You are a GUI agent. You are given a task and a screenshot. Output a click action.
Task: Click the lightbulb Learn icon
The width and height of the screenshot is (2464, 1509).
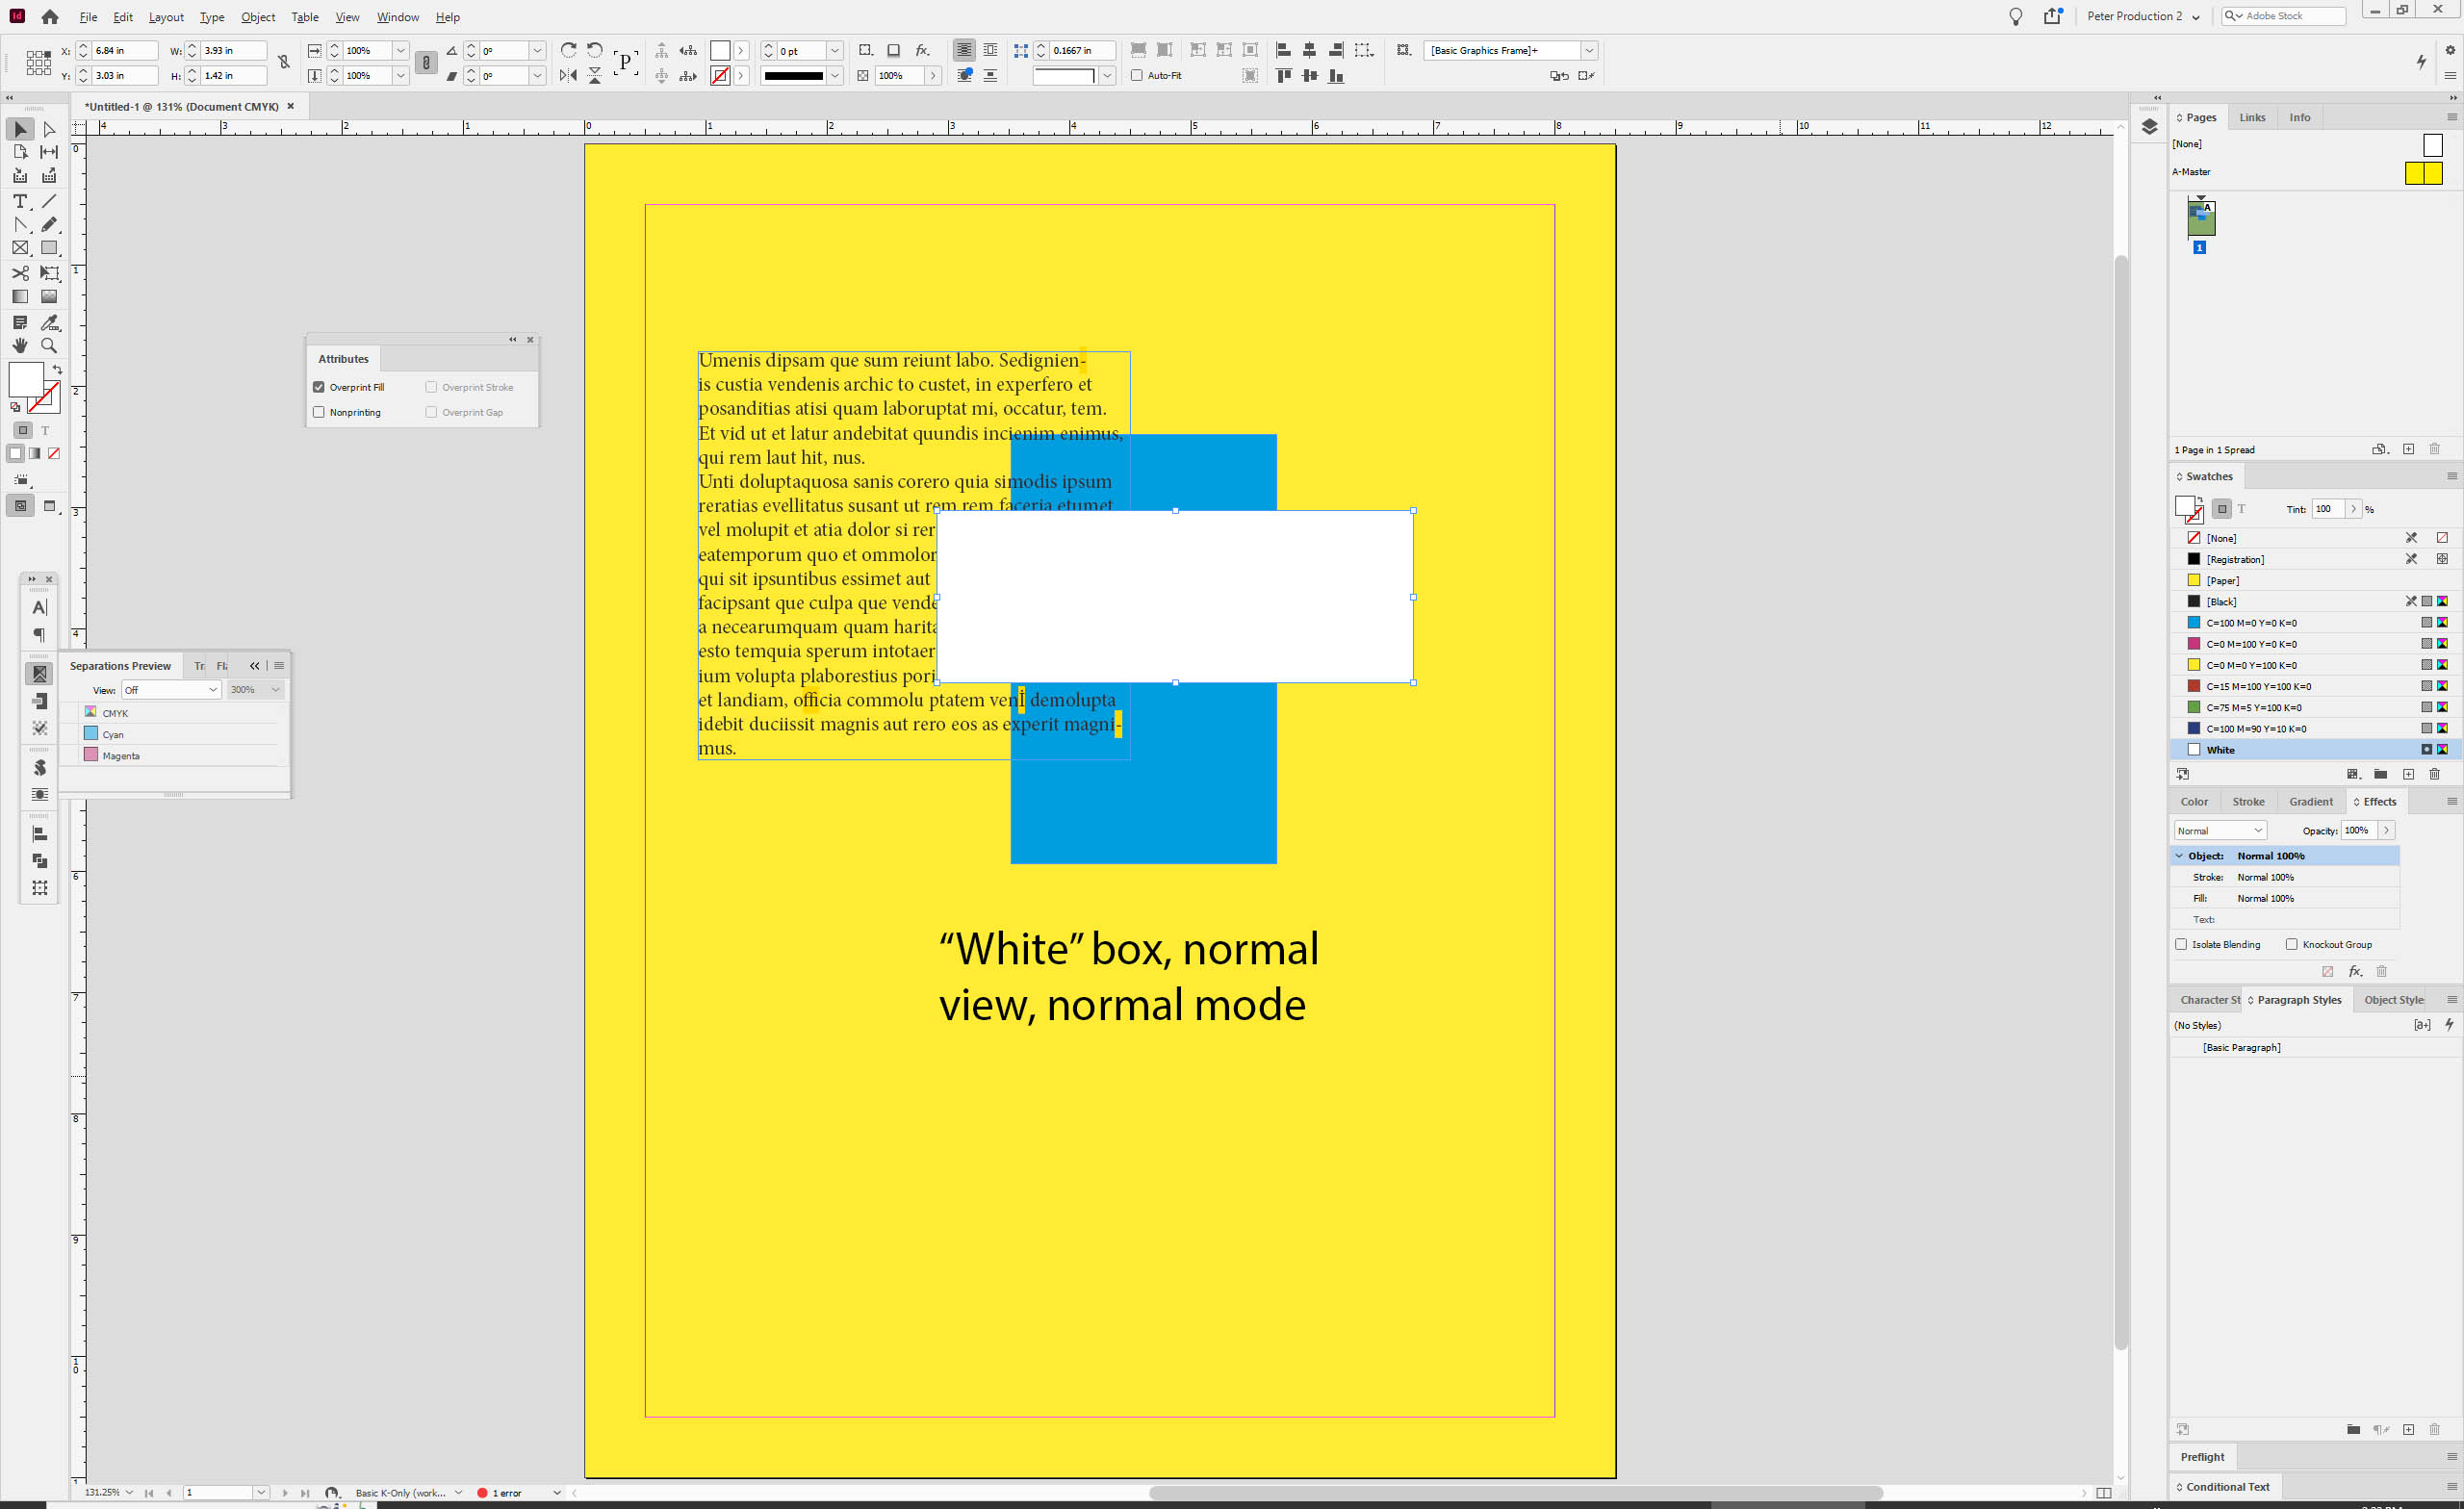coord(2015,17)
